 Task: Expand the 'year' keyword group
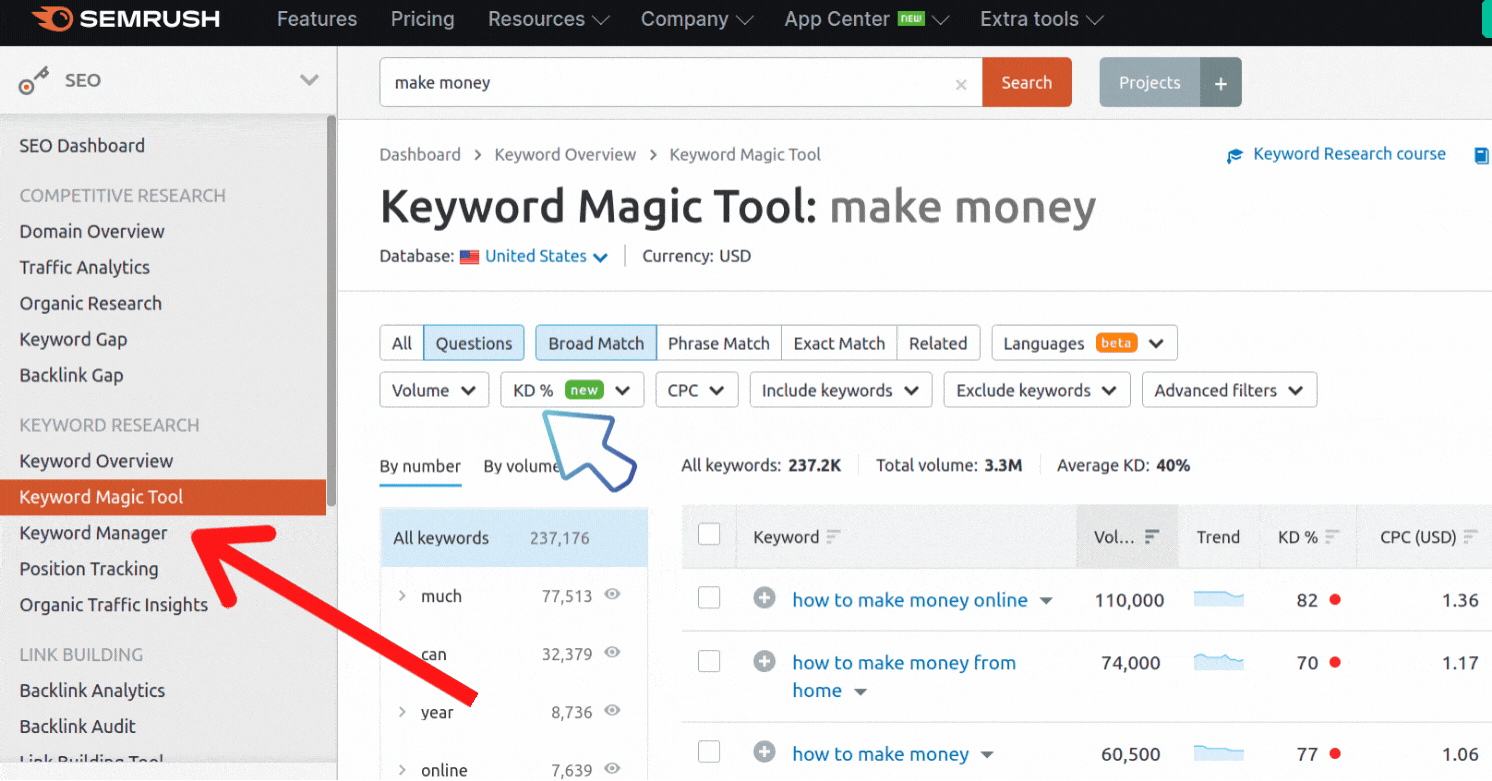coord(402,712)
